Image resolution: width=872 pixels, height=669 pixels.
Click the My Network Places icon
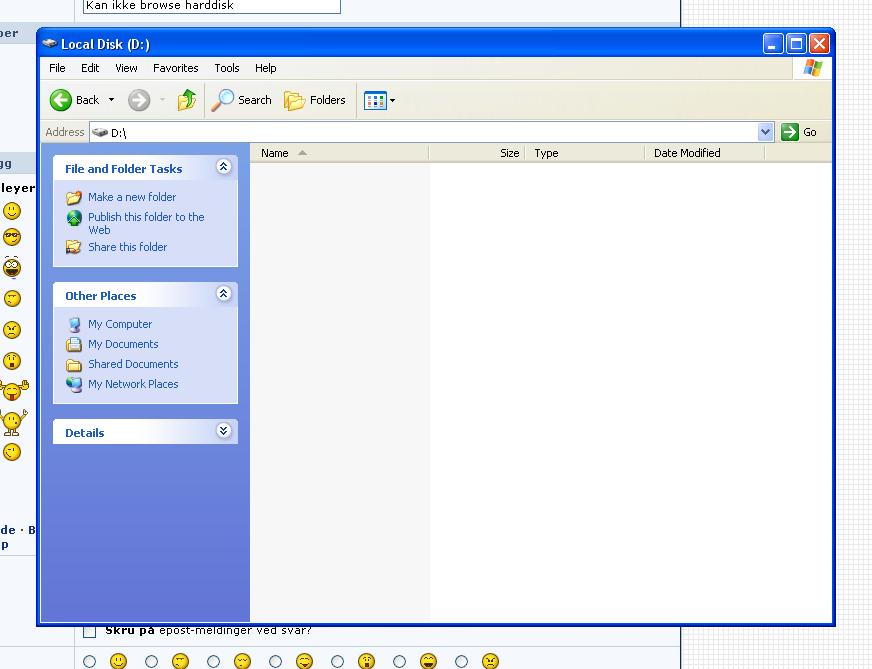pyautogui.click(x=74, y=384)
